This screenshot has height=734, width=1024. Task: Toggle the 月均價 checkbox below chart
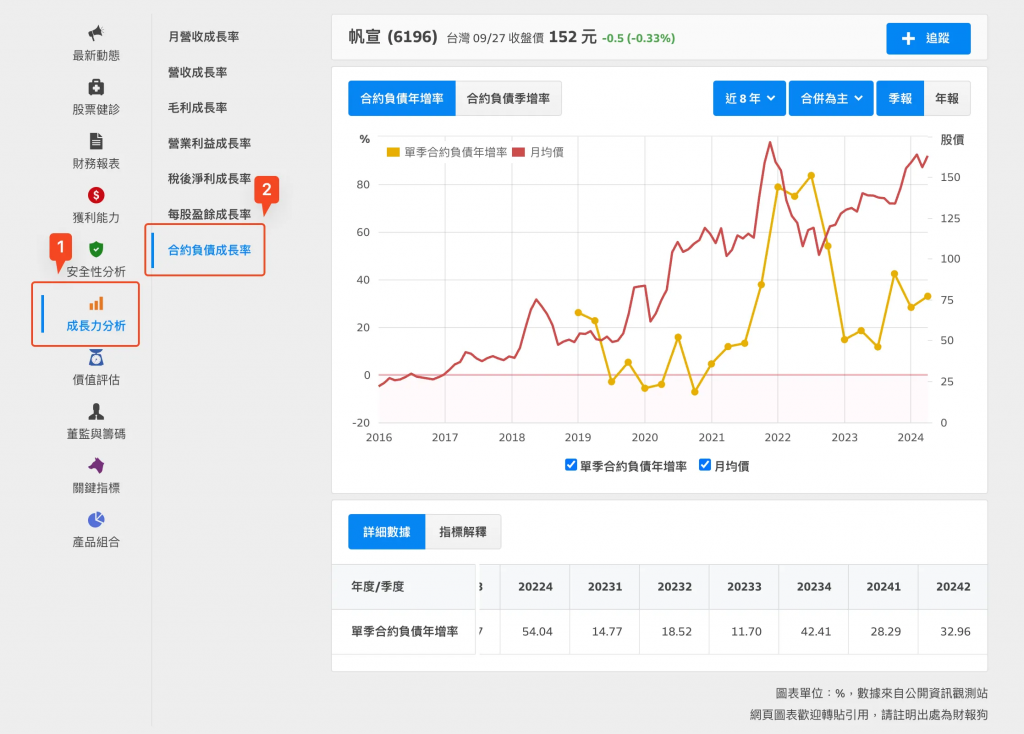tap(705, 465)
